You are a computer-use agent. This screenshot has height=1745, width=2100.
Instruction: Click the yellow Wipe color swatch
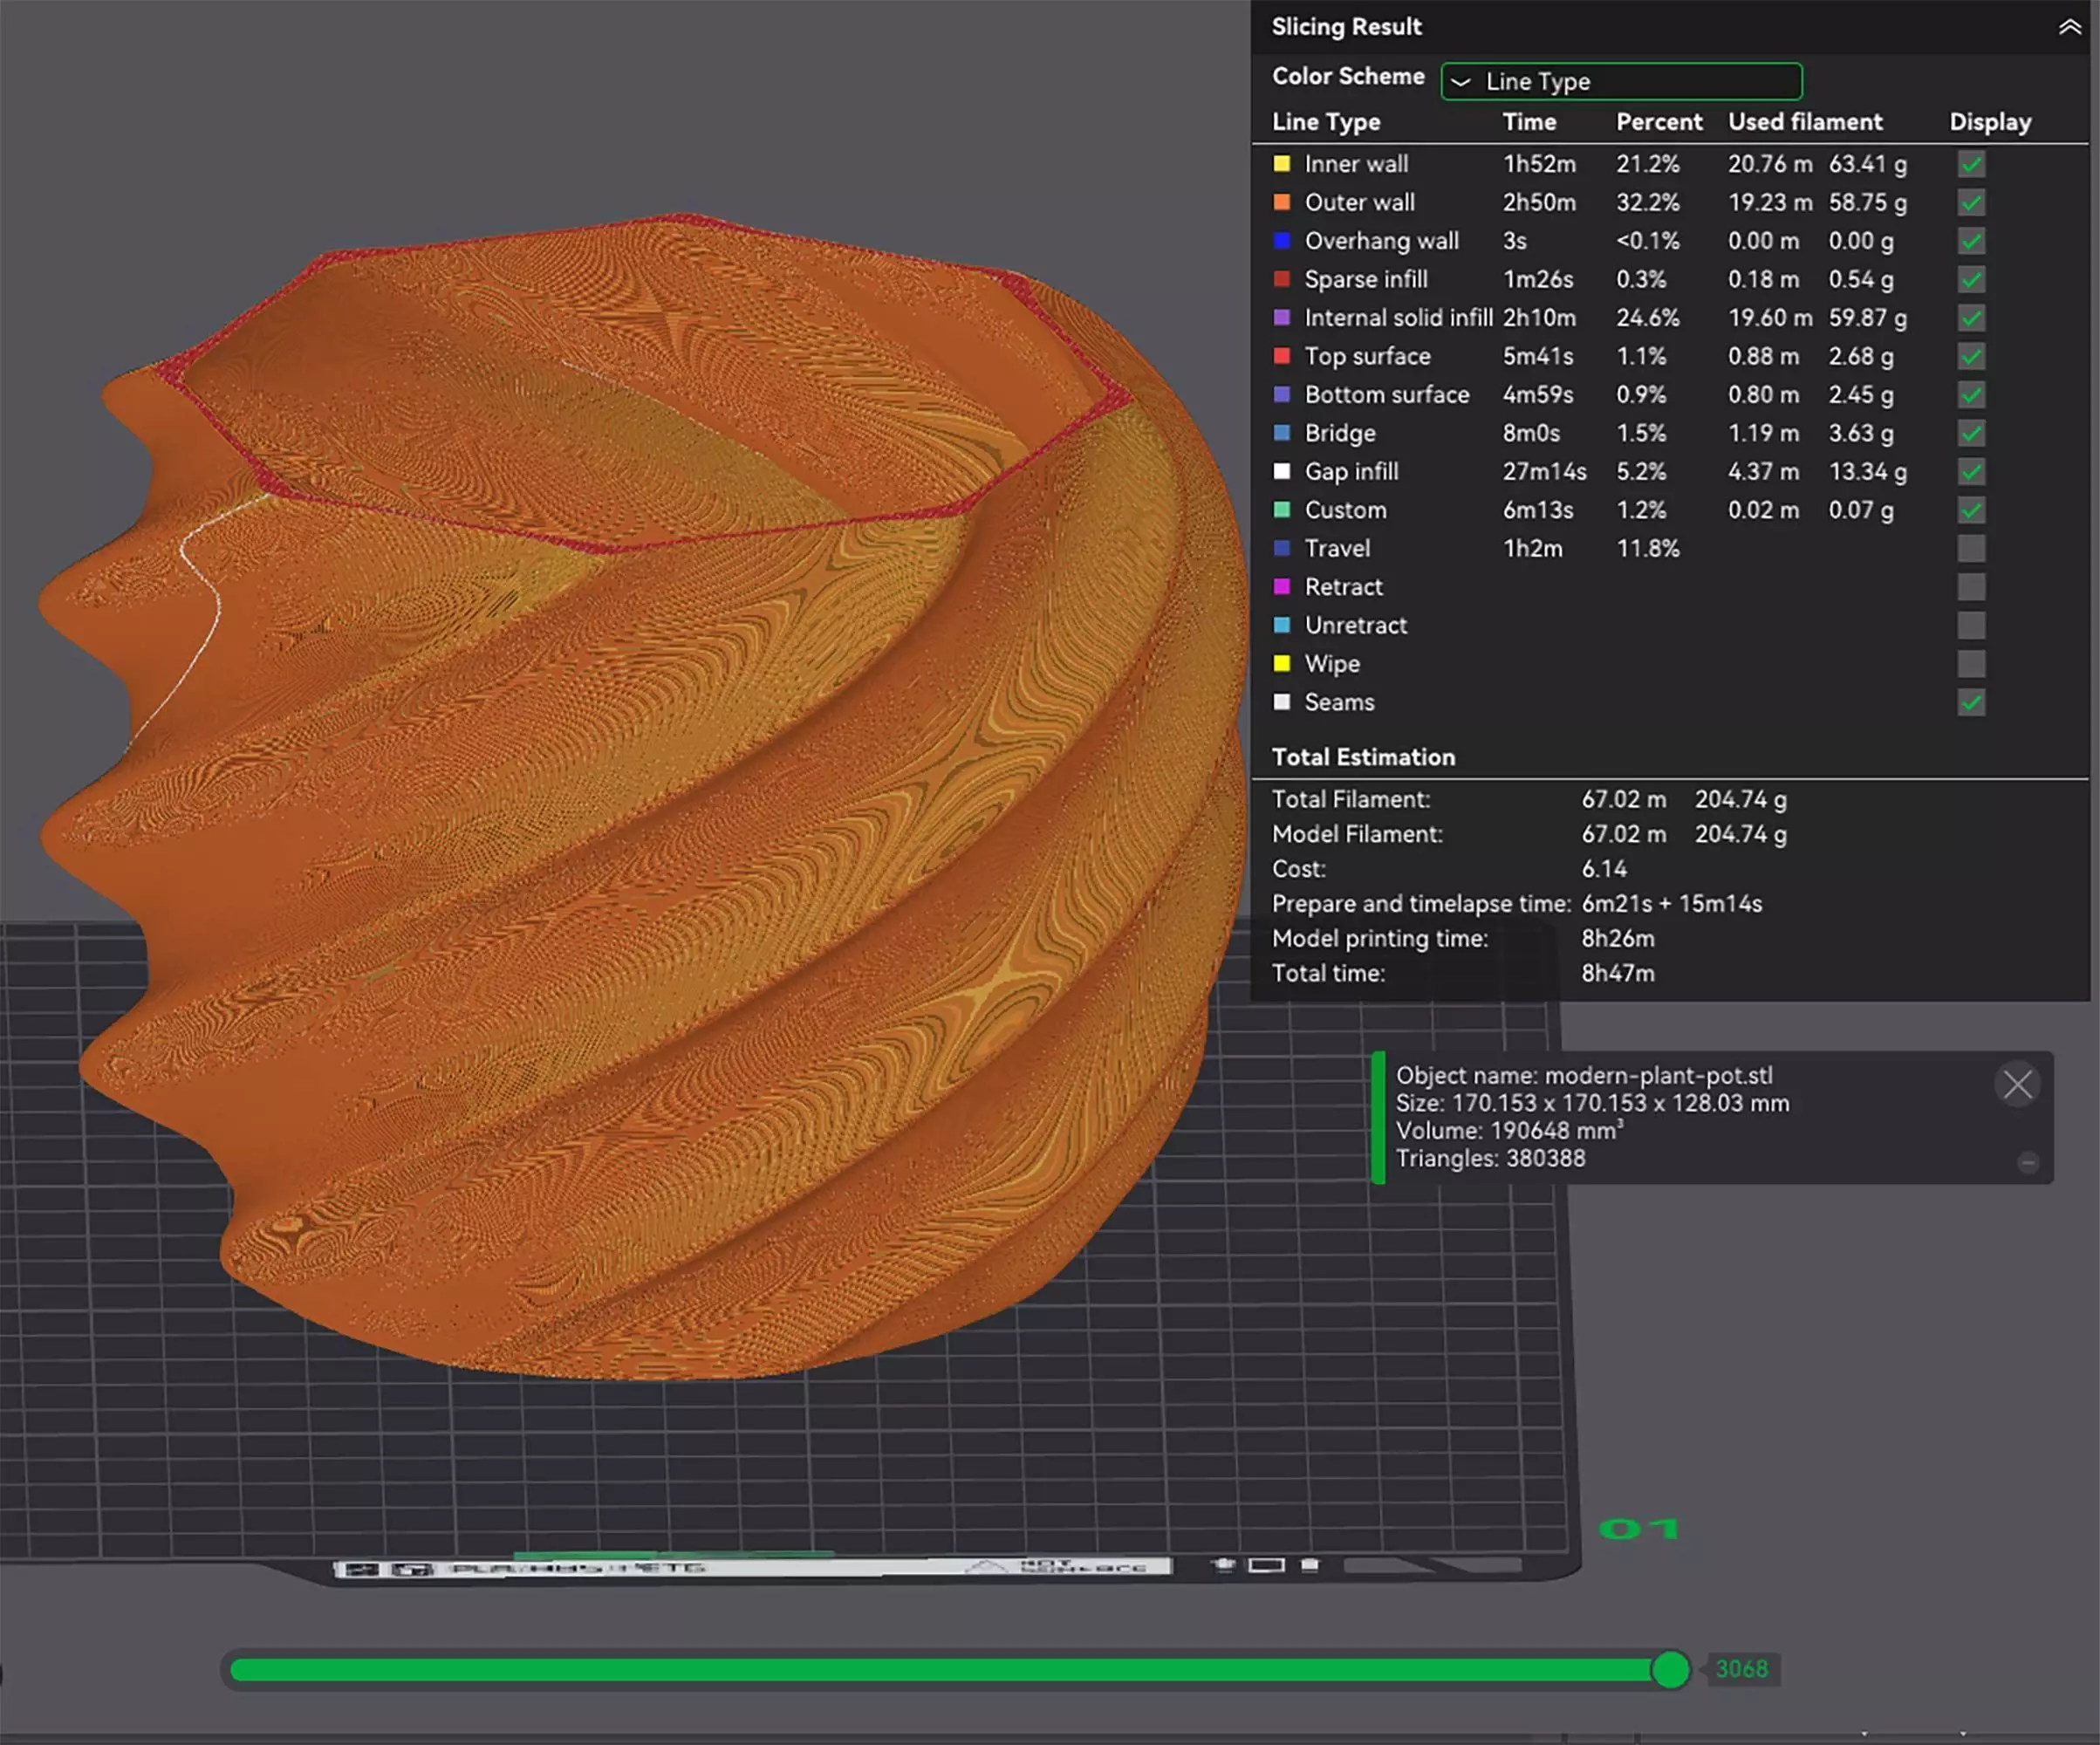1281,663
